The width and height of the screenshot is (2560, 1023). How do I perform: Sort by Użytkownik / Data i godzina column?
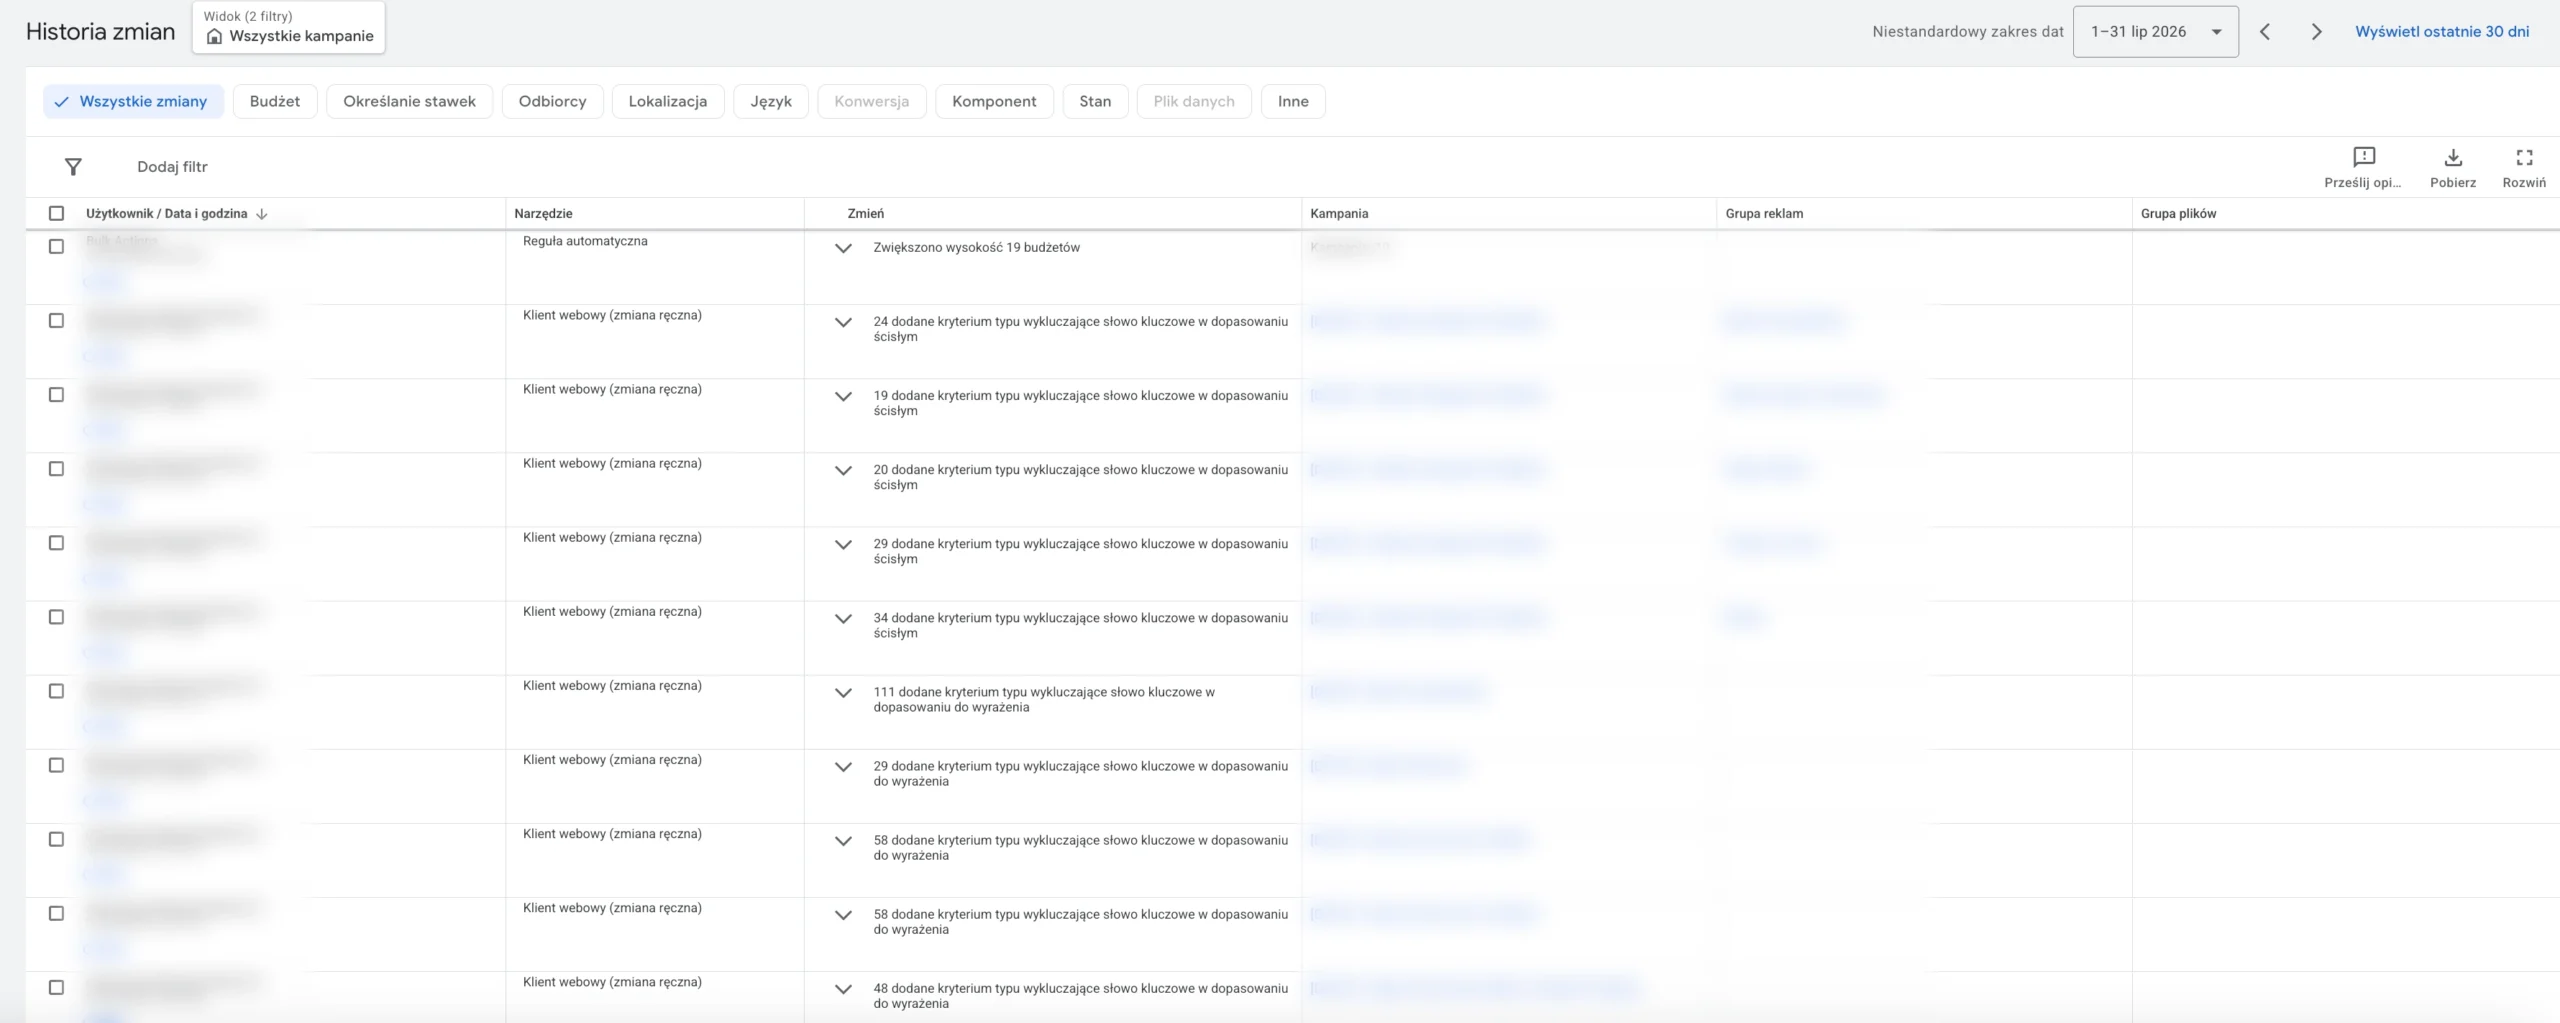166,214
